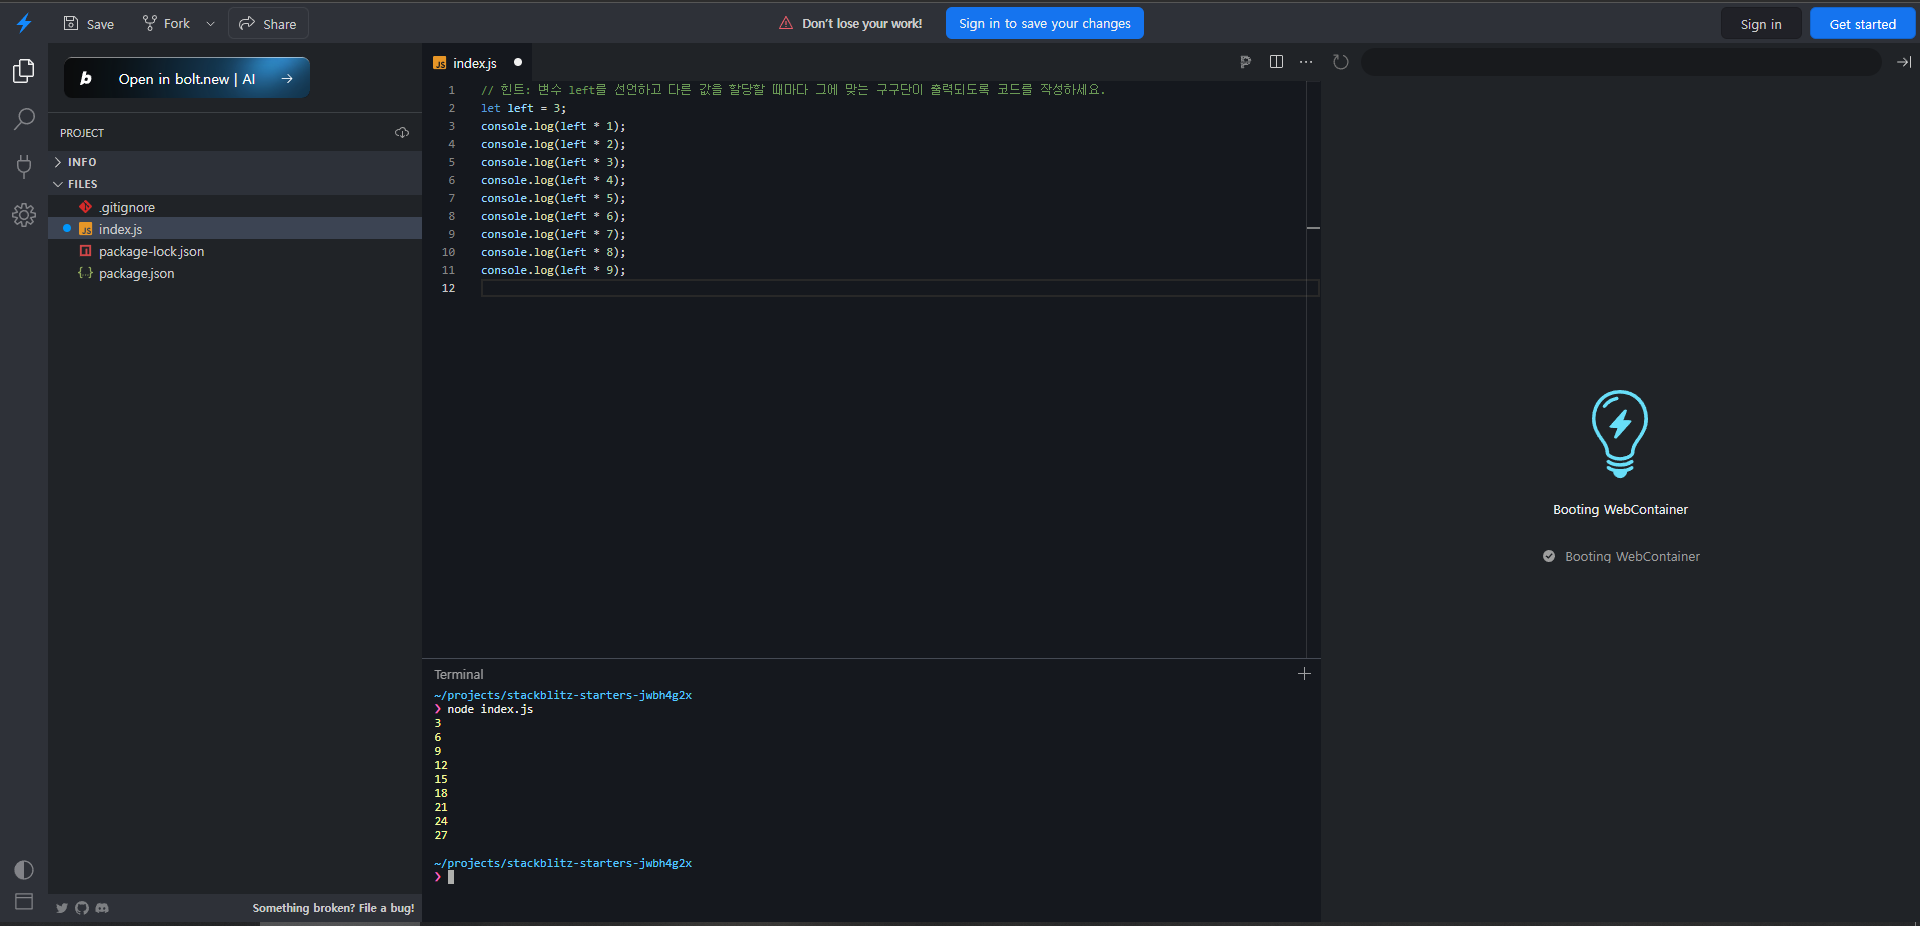1920x926 pixels.
Task: Toggle the layout panel icon in sidebar
Action: coord(24,902)
